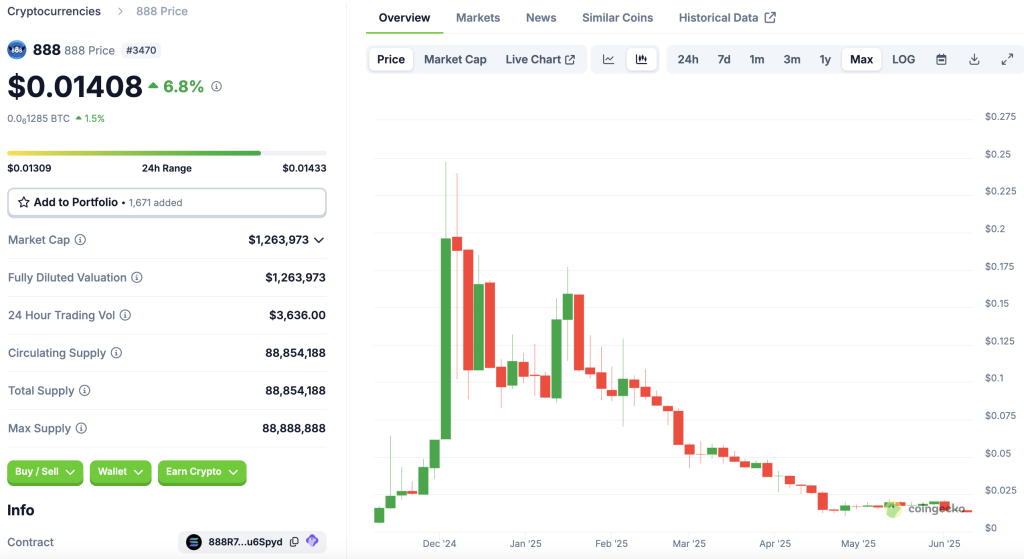The width and height of the screenshot is (1024, 559).
Task: Set chart range to 7d
Action: tap(724, 59)
